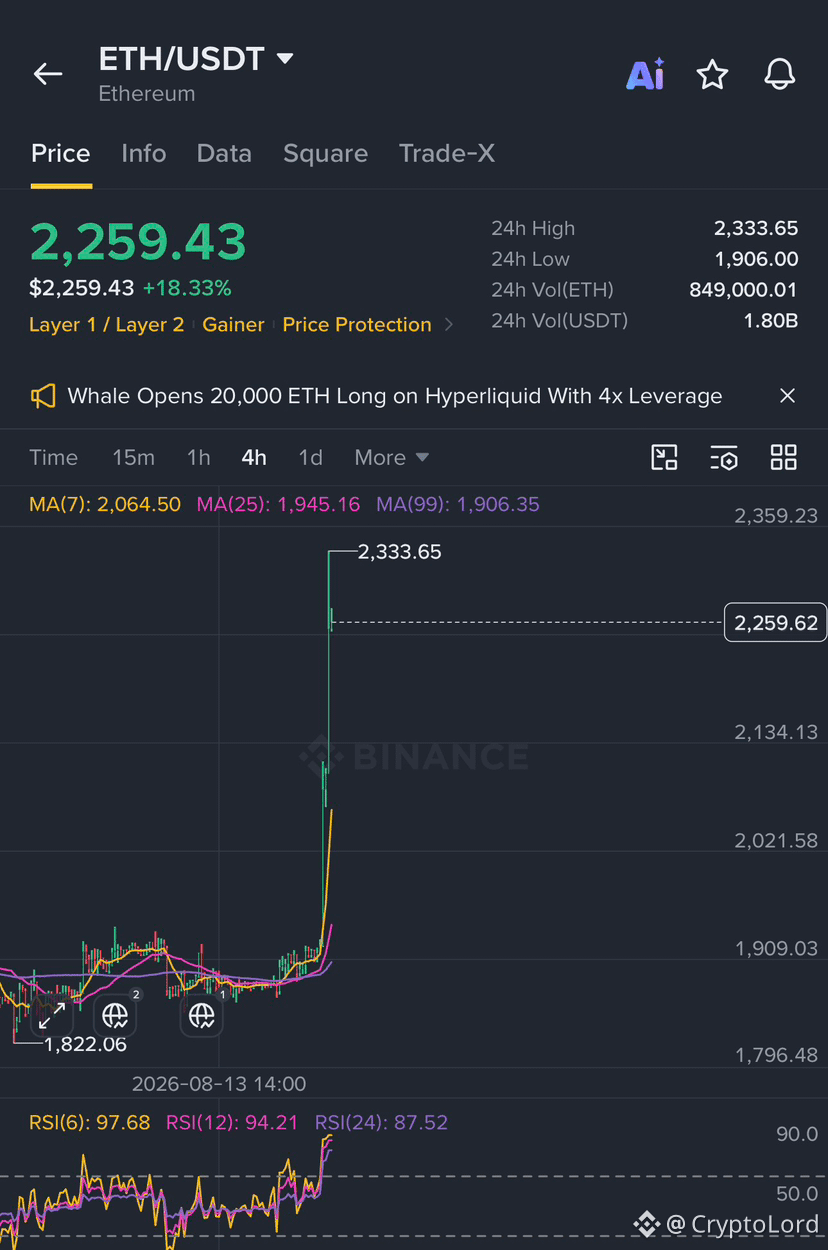
Task: Select the 1d chart interval
Action: pyautogui.click(x=310, y=458)
